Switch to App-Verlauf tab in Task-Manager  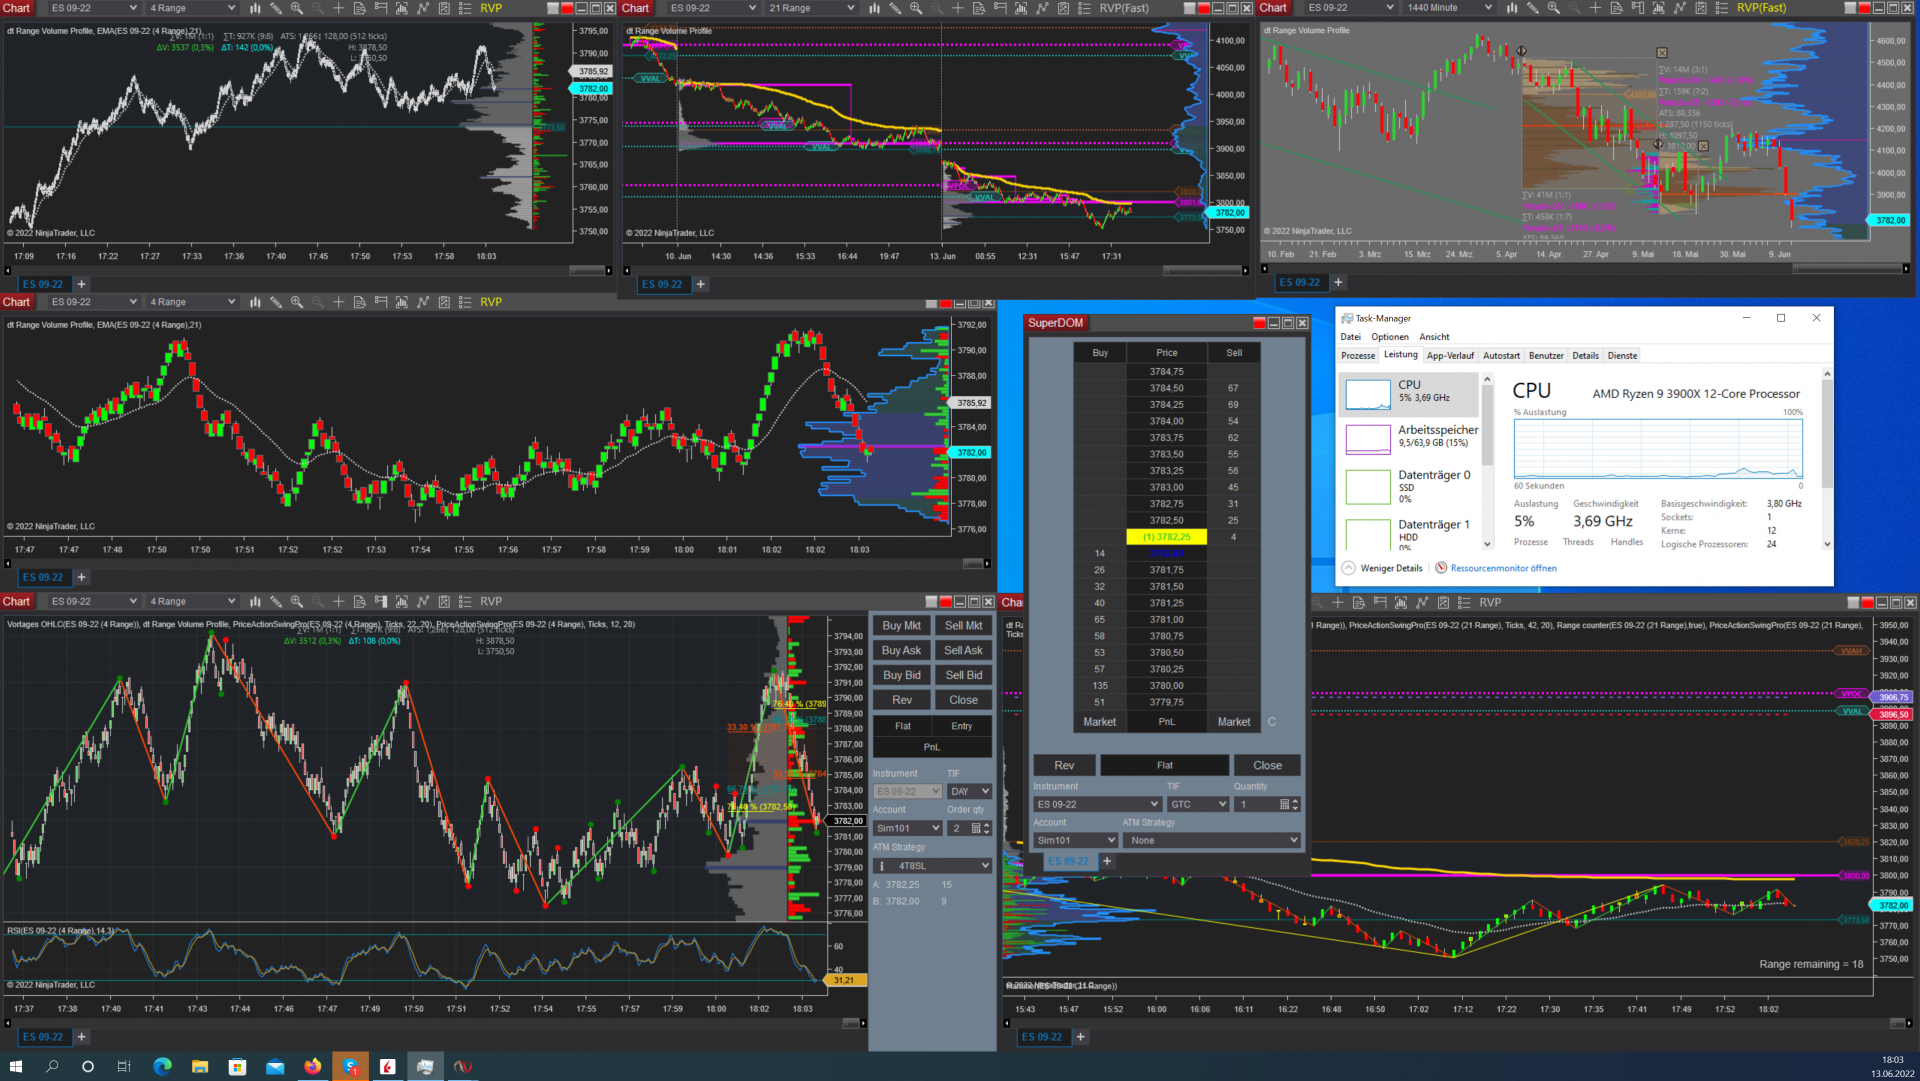[x=1449, y=356]
